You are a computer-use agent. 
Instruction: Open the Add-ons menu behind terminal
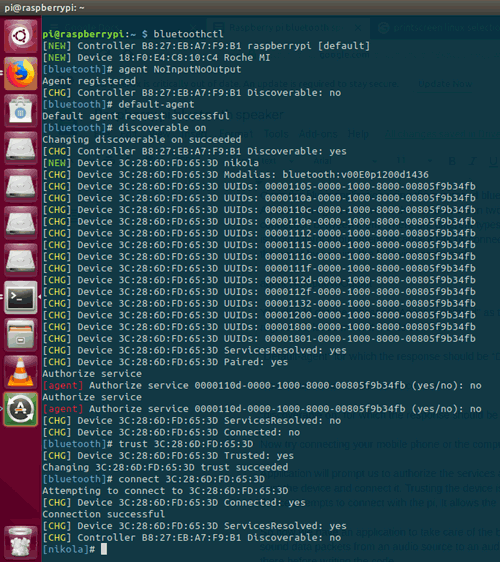pos(318,134)
